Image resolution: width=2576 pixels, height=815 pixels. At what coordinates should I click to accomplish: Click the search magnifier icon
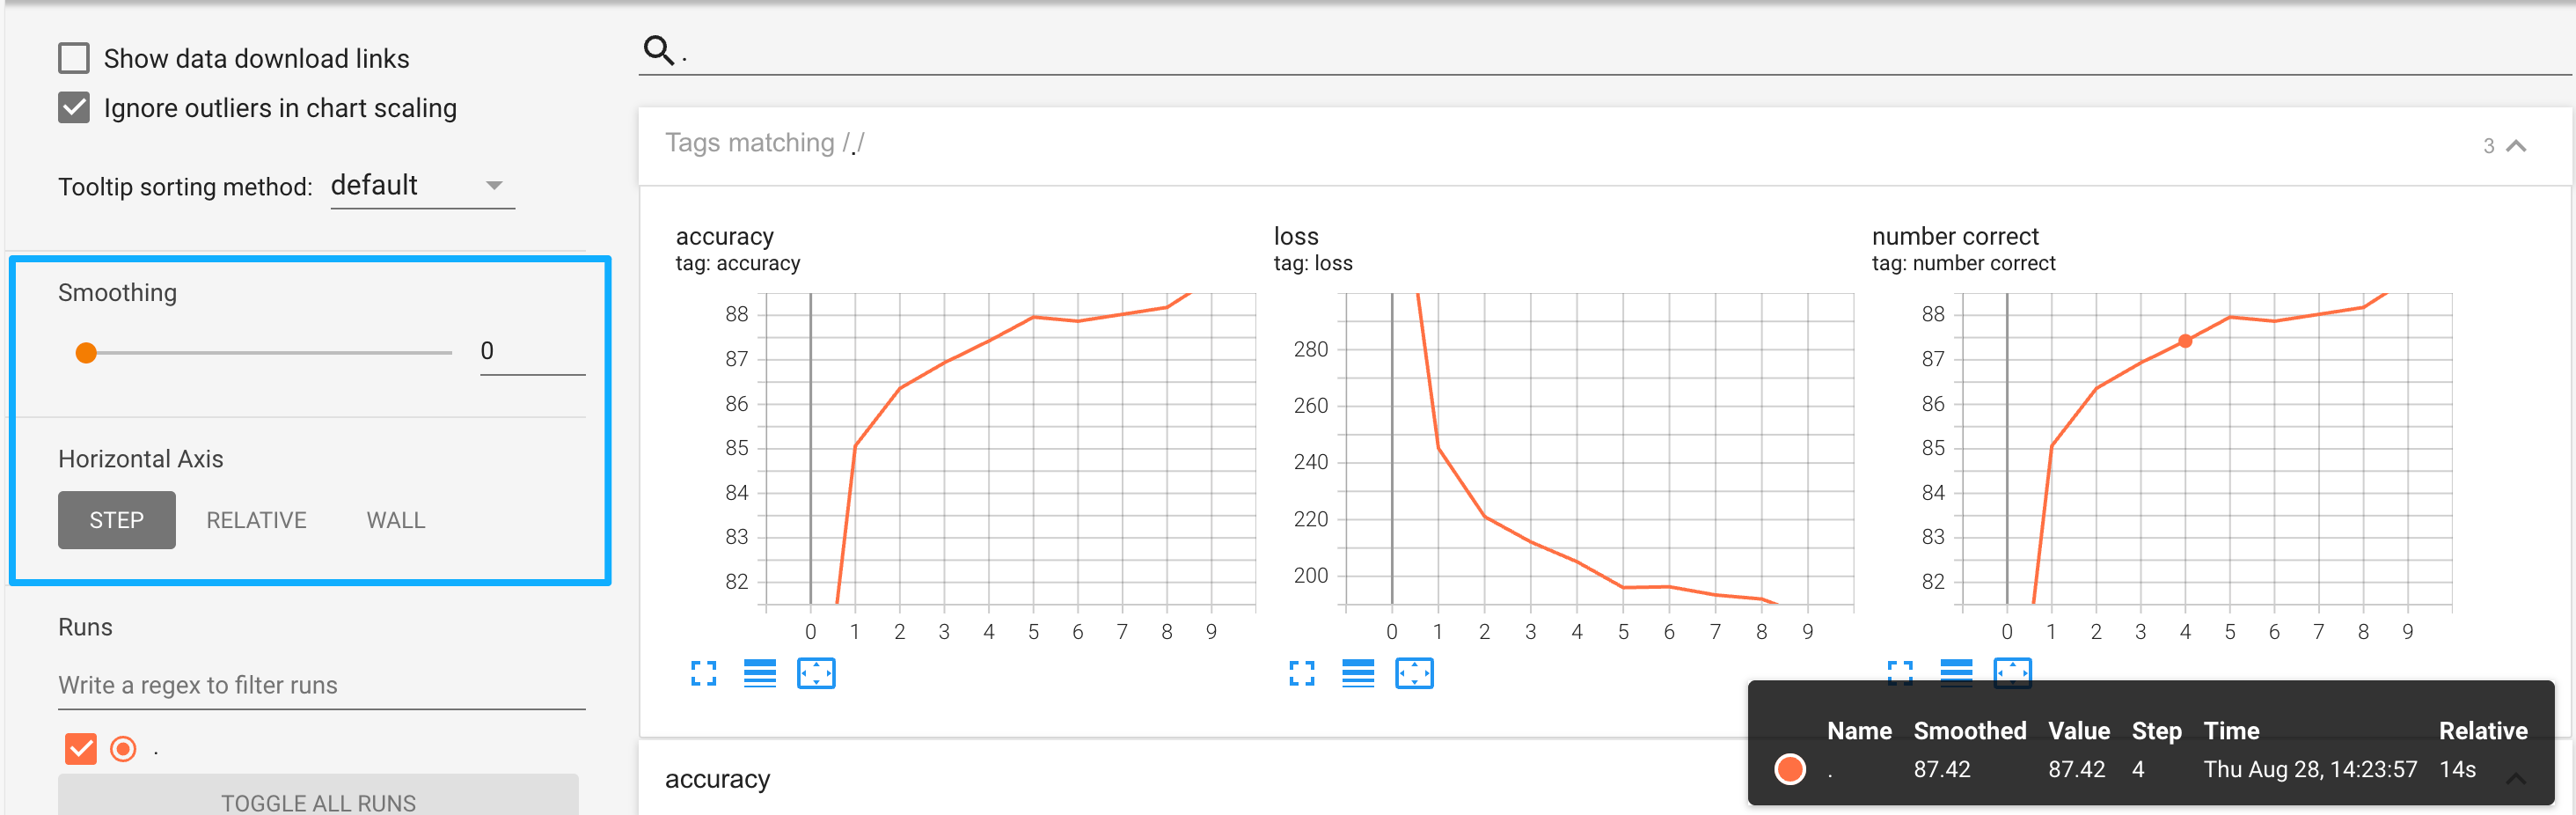pyautogui.click(x=658, y=49)
